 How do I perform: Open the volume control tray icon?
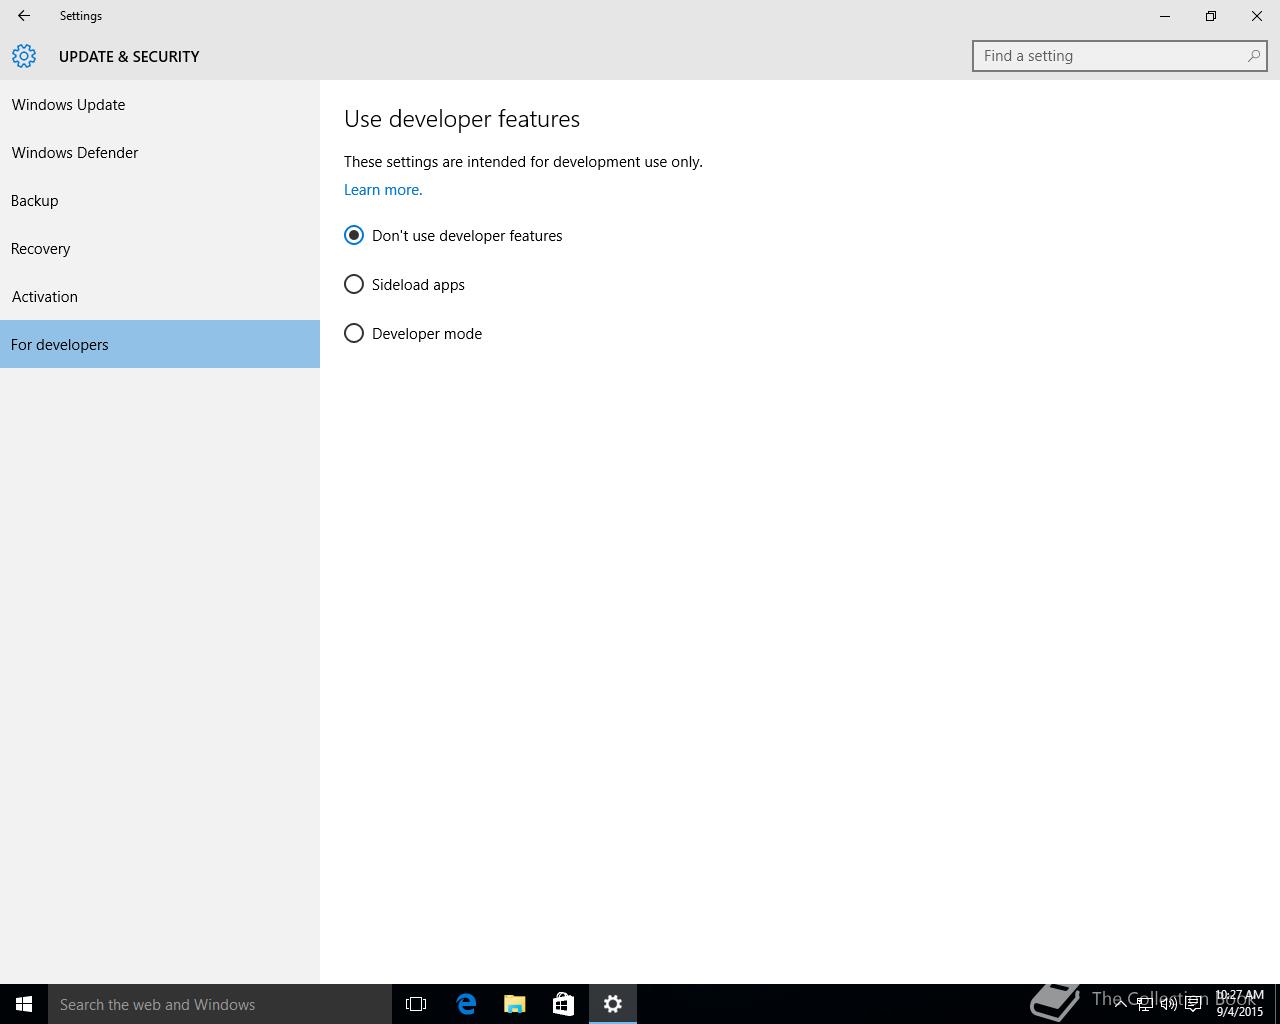click(1168, 1004)
